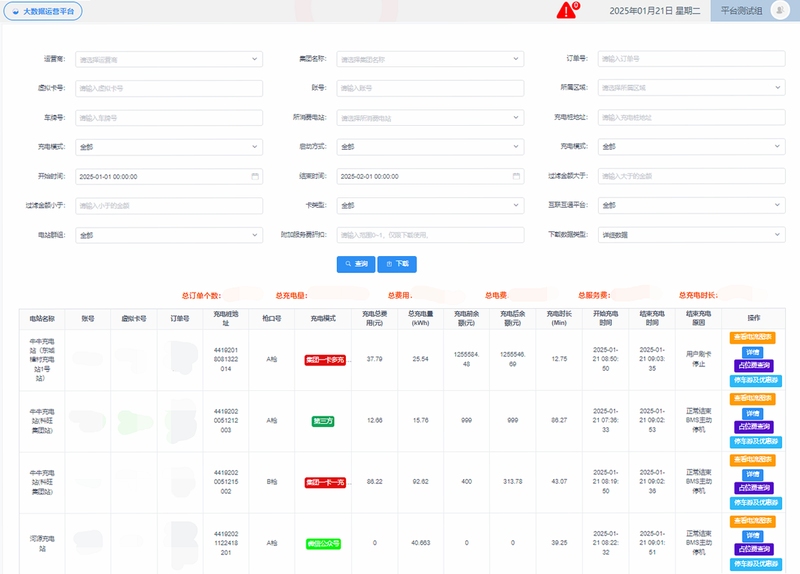The height and width of the screenshot is (574, 800).
Task: Click 停车券及优惠券 in the 集团一卡一充 row
Action: point(756,503)
